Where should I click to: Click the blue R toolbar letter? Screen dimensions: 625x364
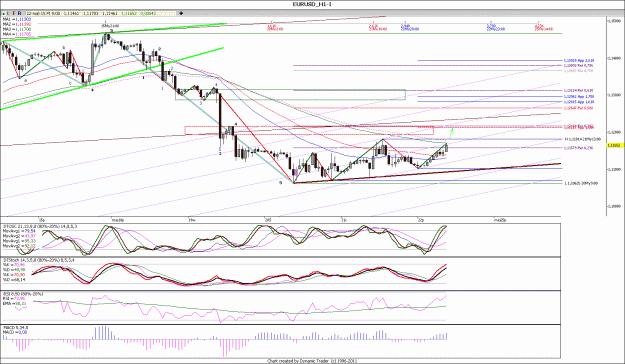(20, 14)
